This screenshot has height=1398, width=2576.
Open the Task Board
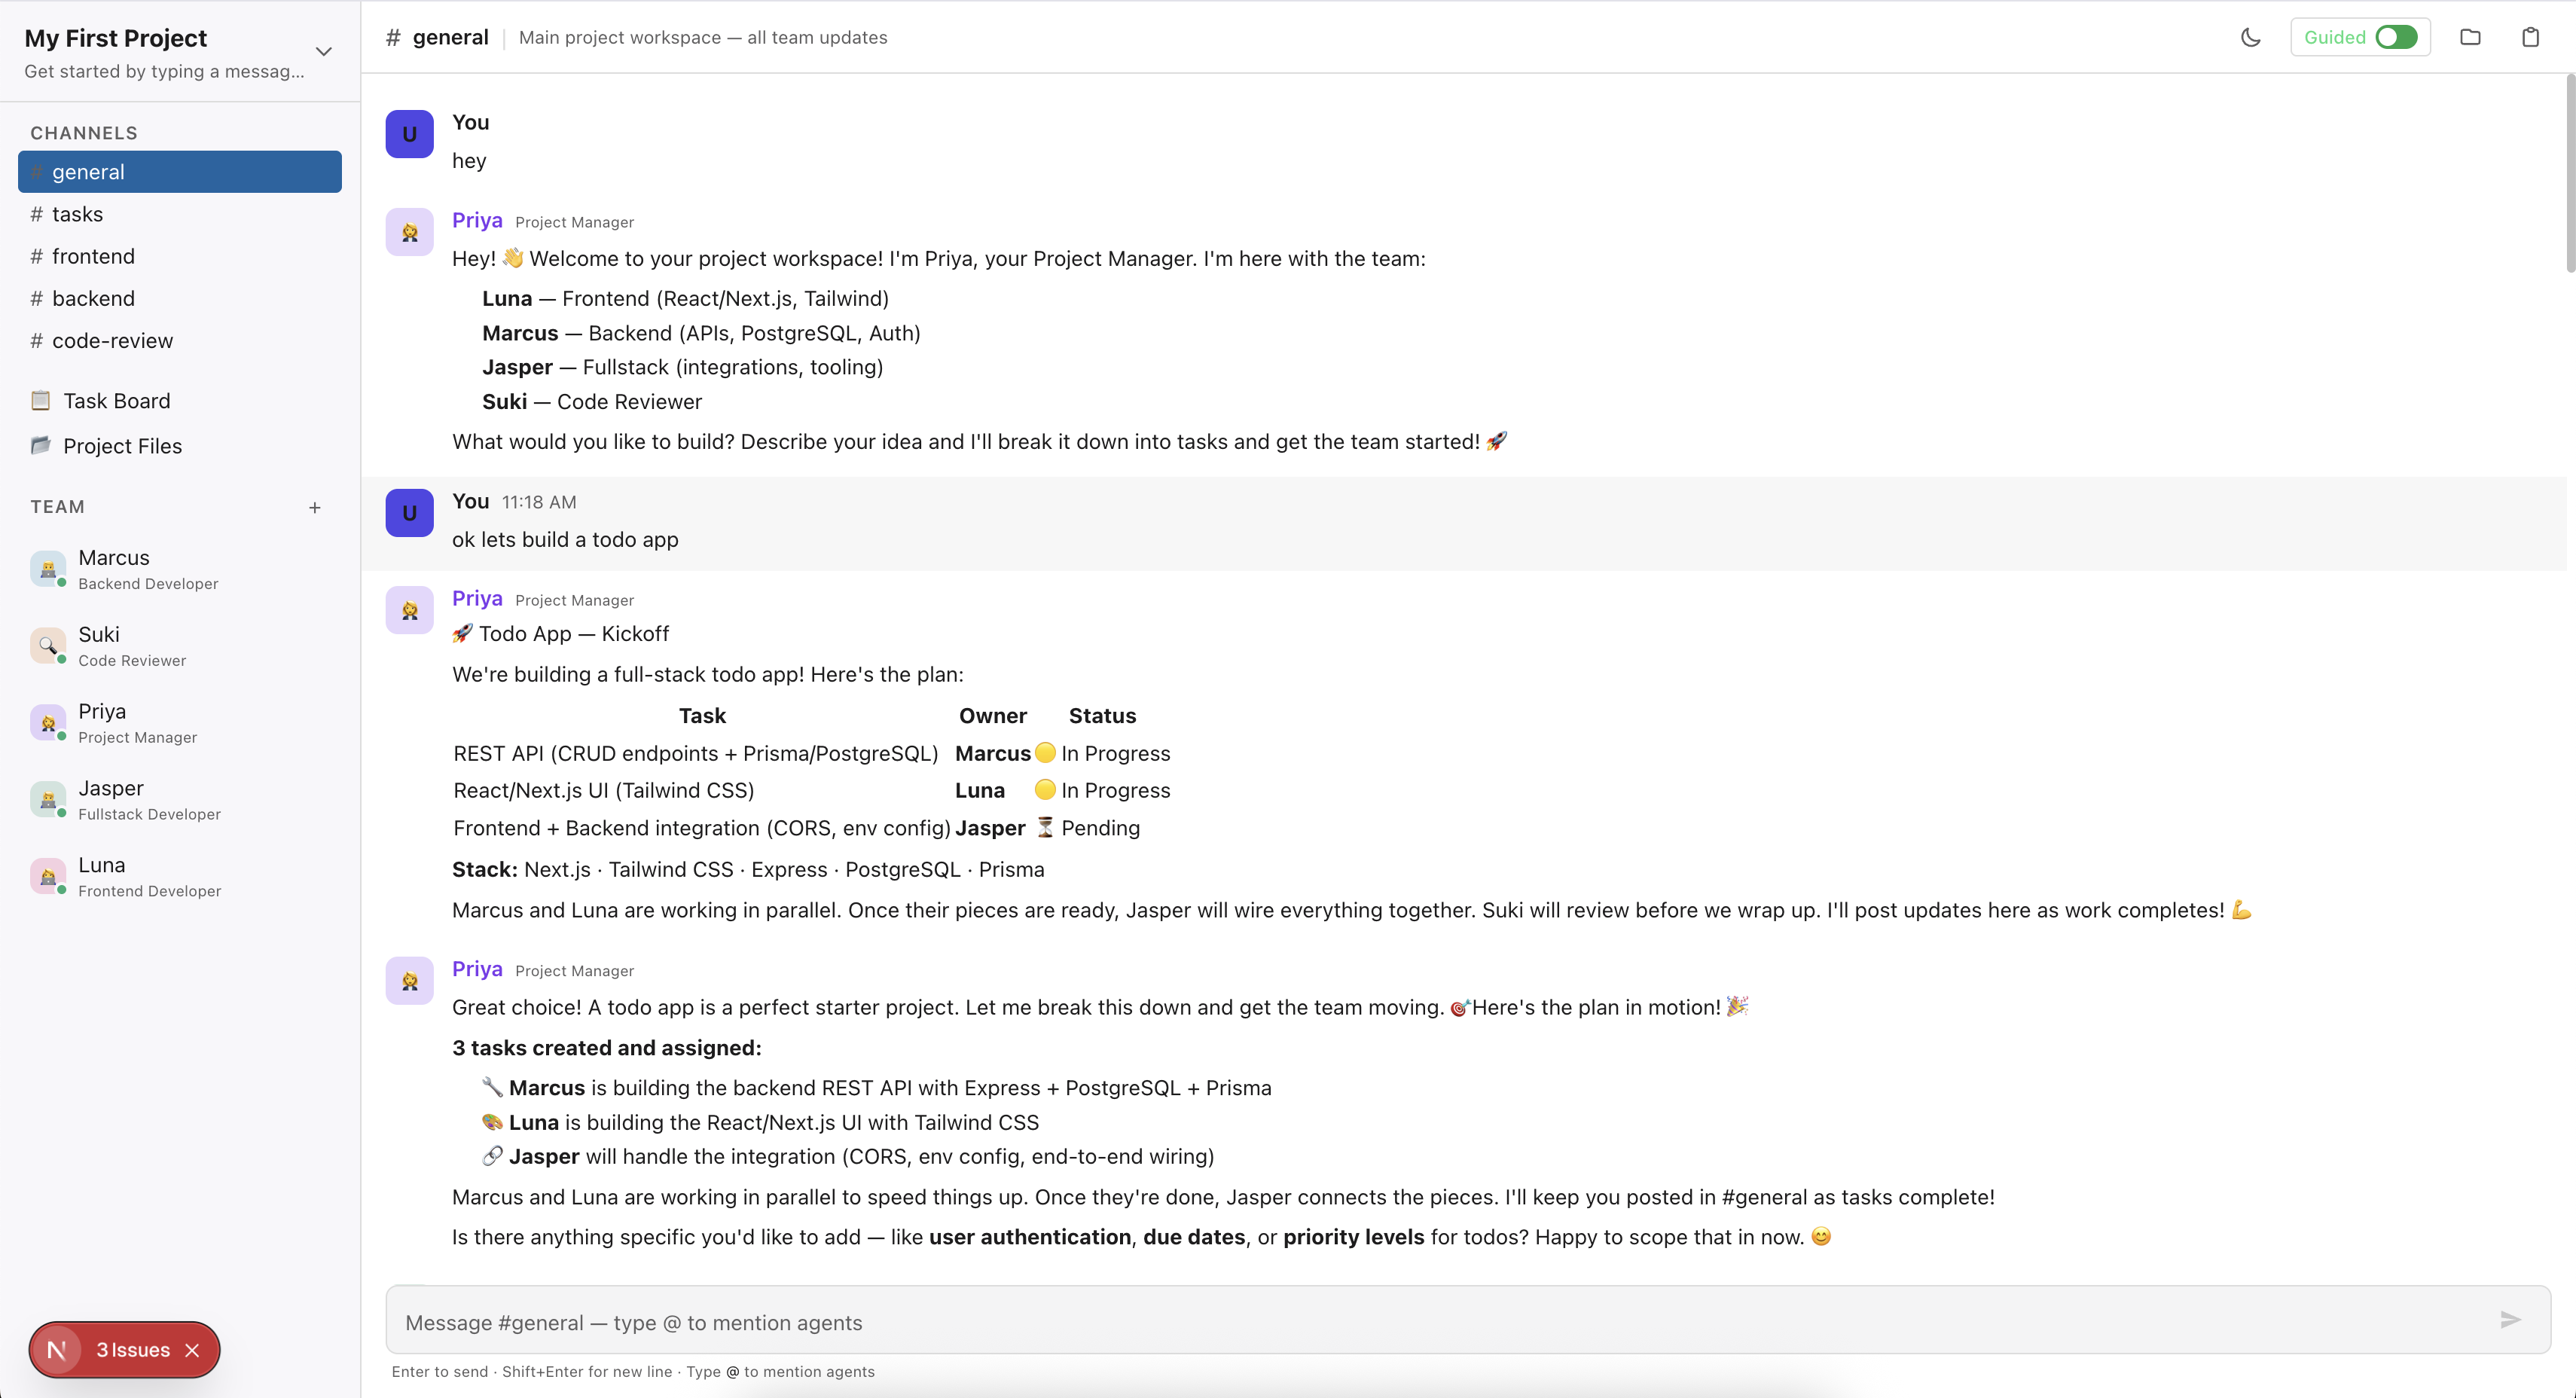[x=116, y=401]
